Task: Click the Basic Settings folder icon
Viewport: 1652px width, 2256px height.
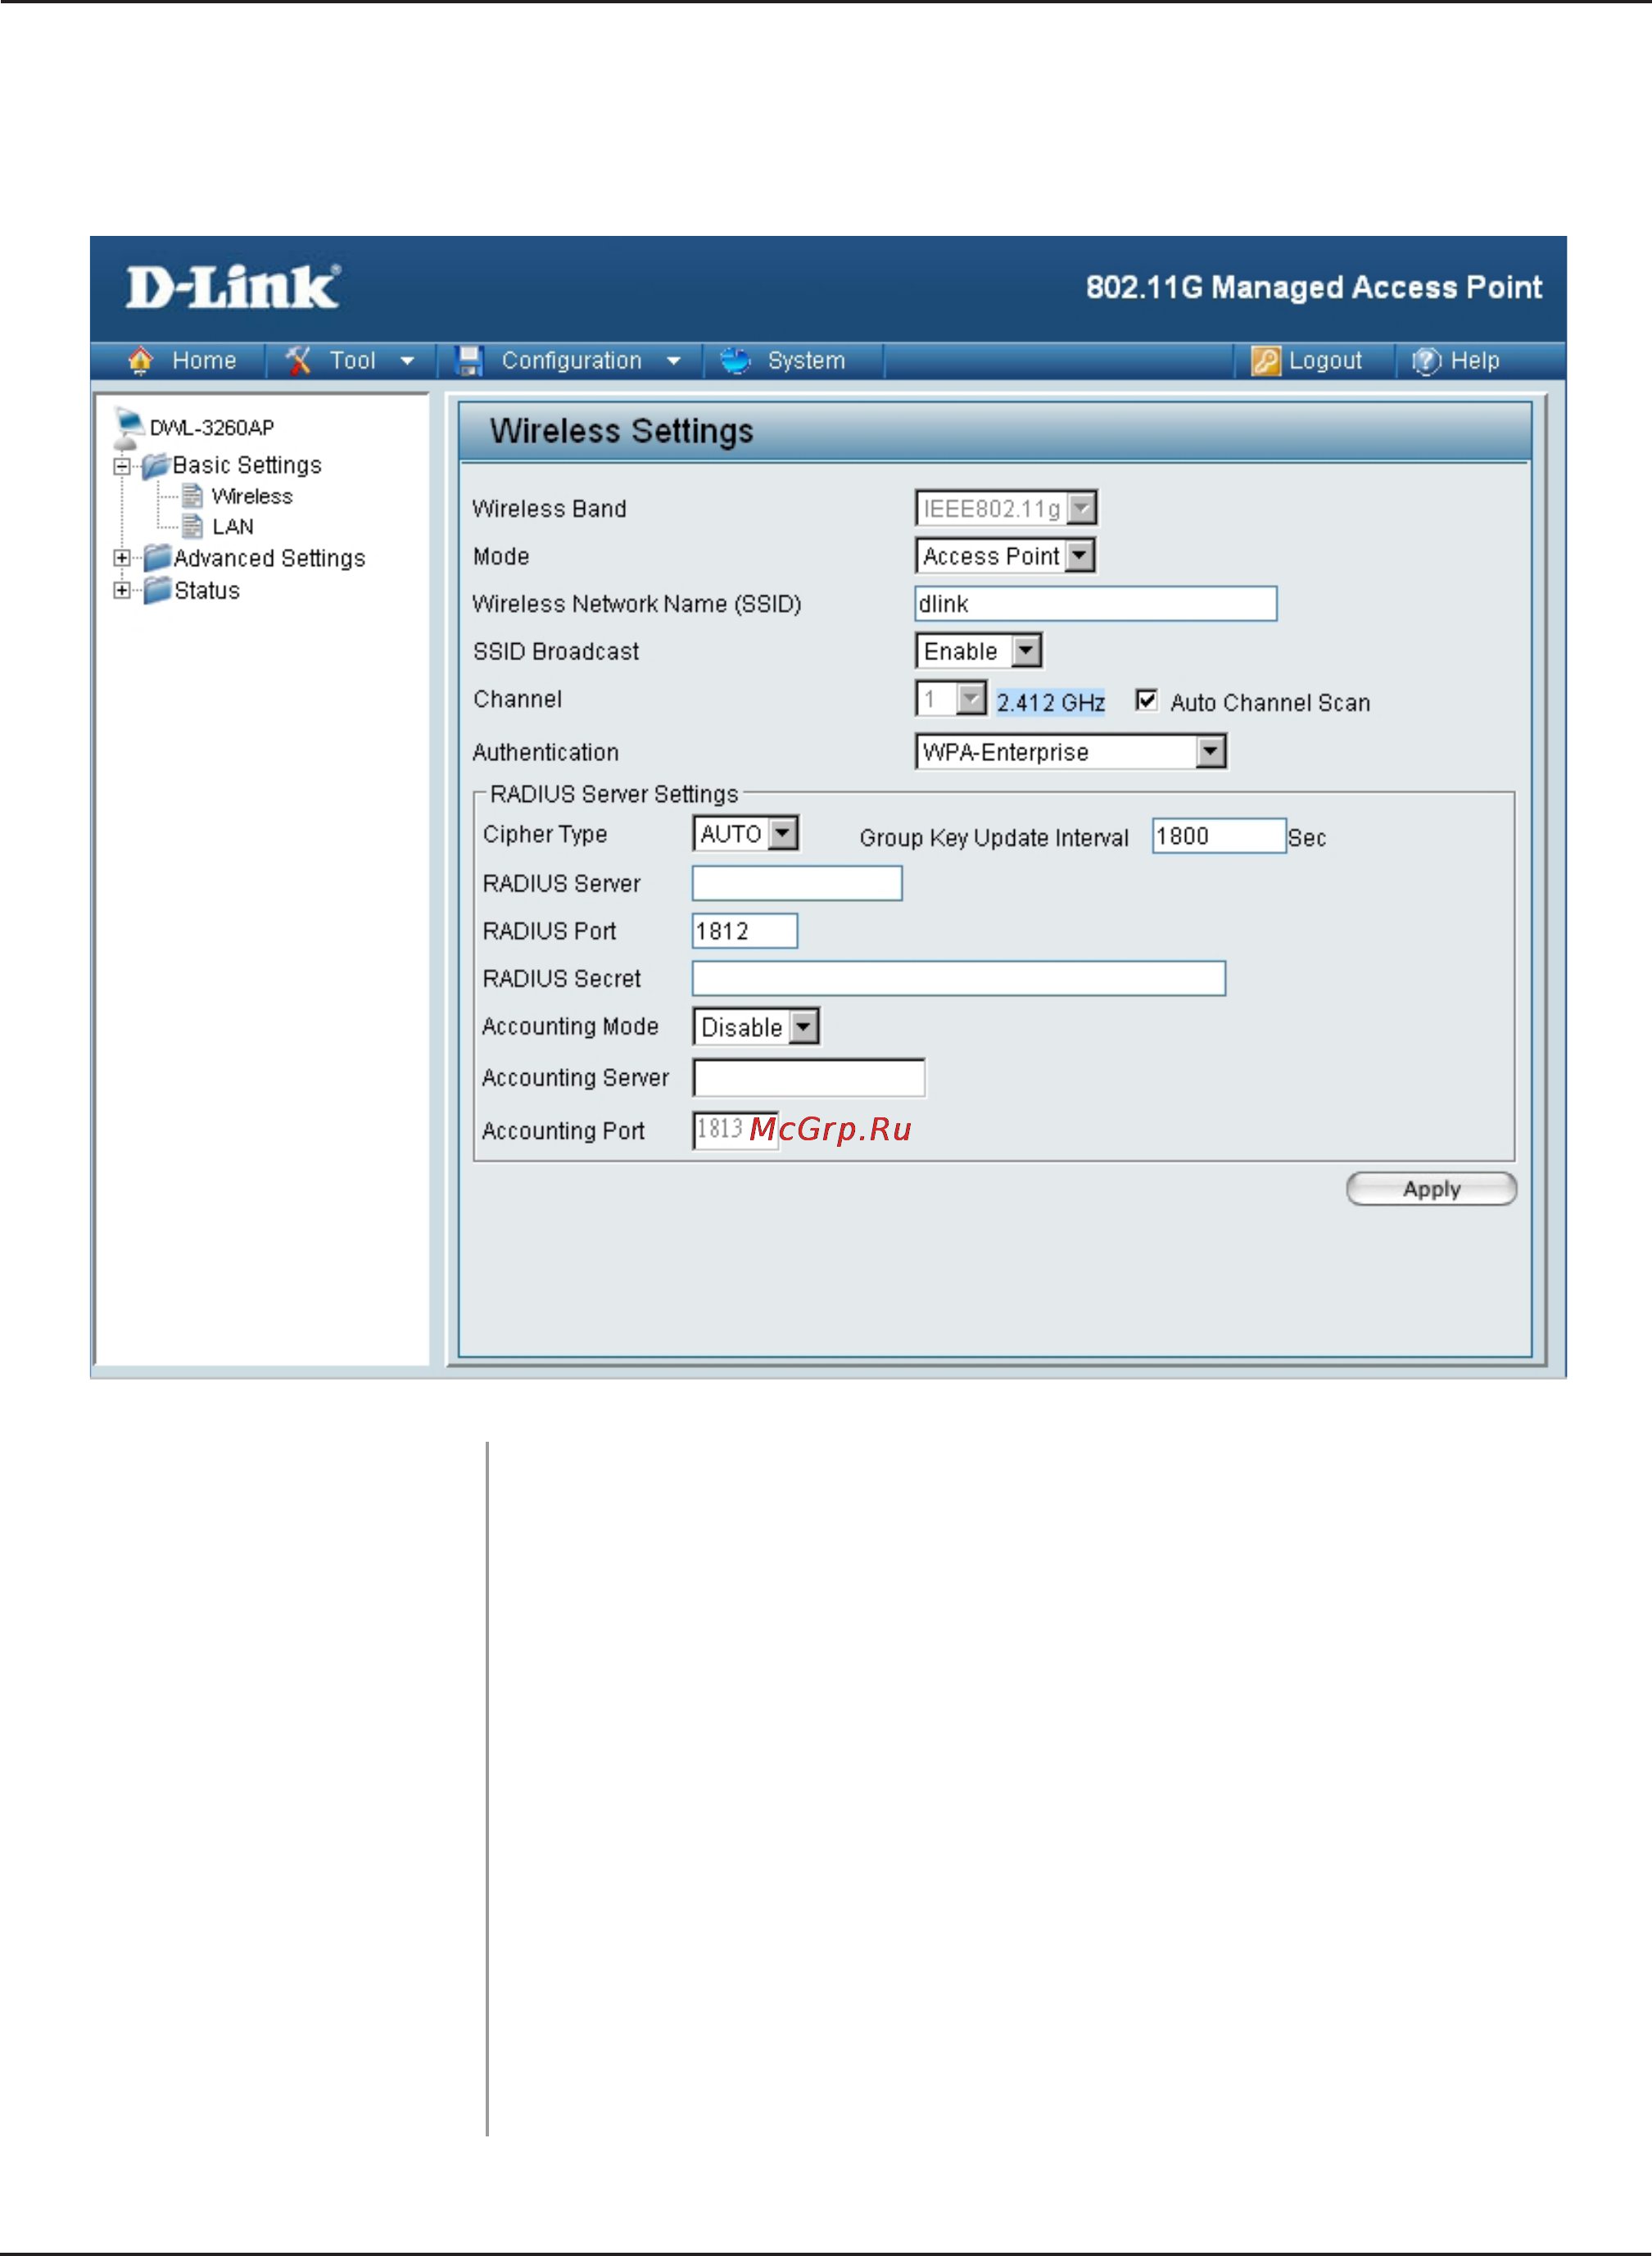Action: click(x=156, y=465)
